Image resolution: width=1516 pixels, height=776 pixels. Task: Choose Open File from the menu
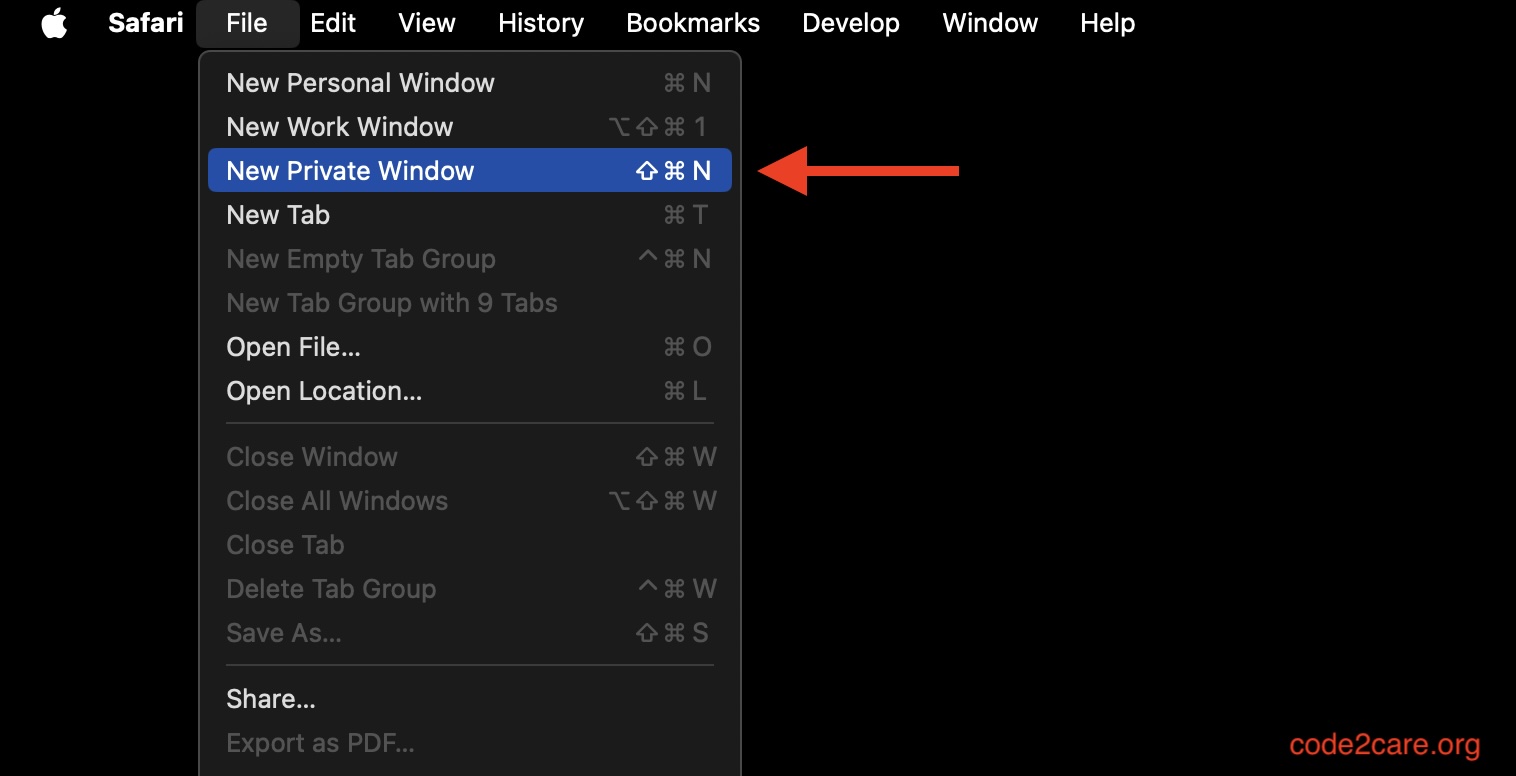click(x=293, y=347)
